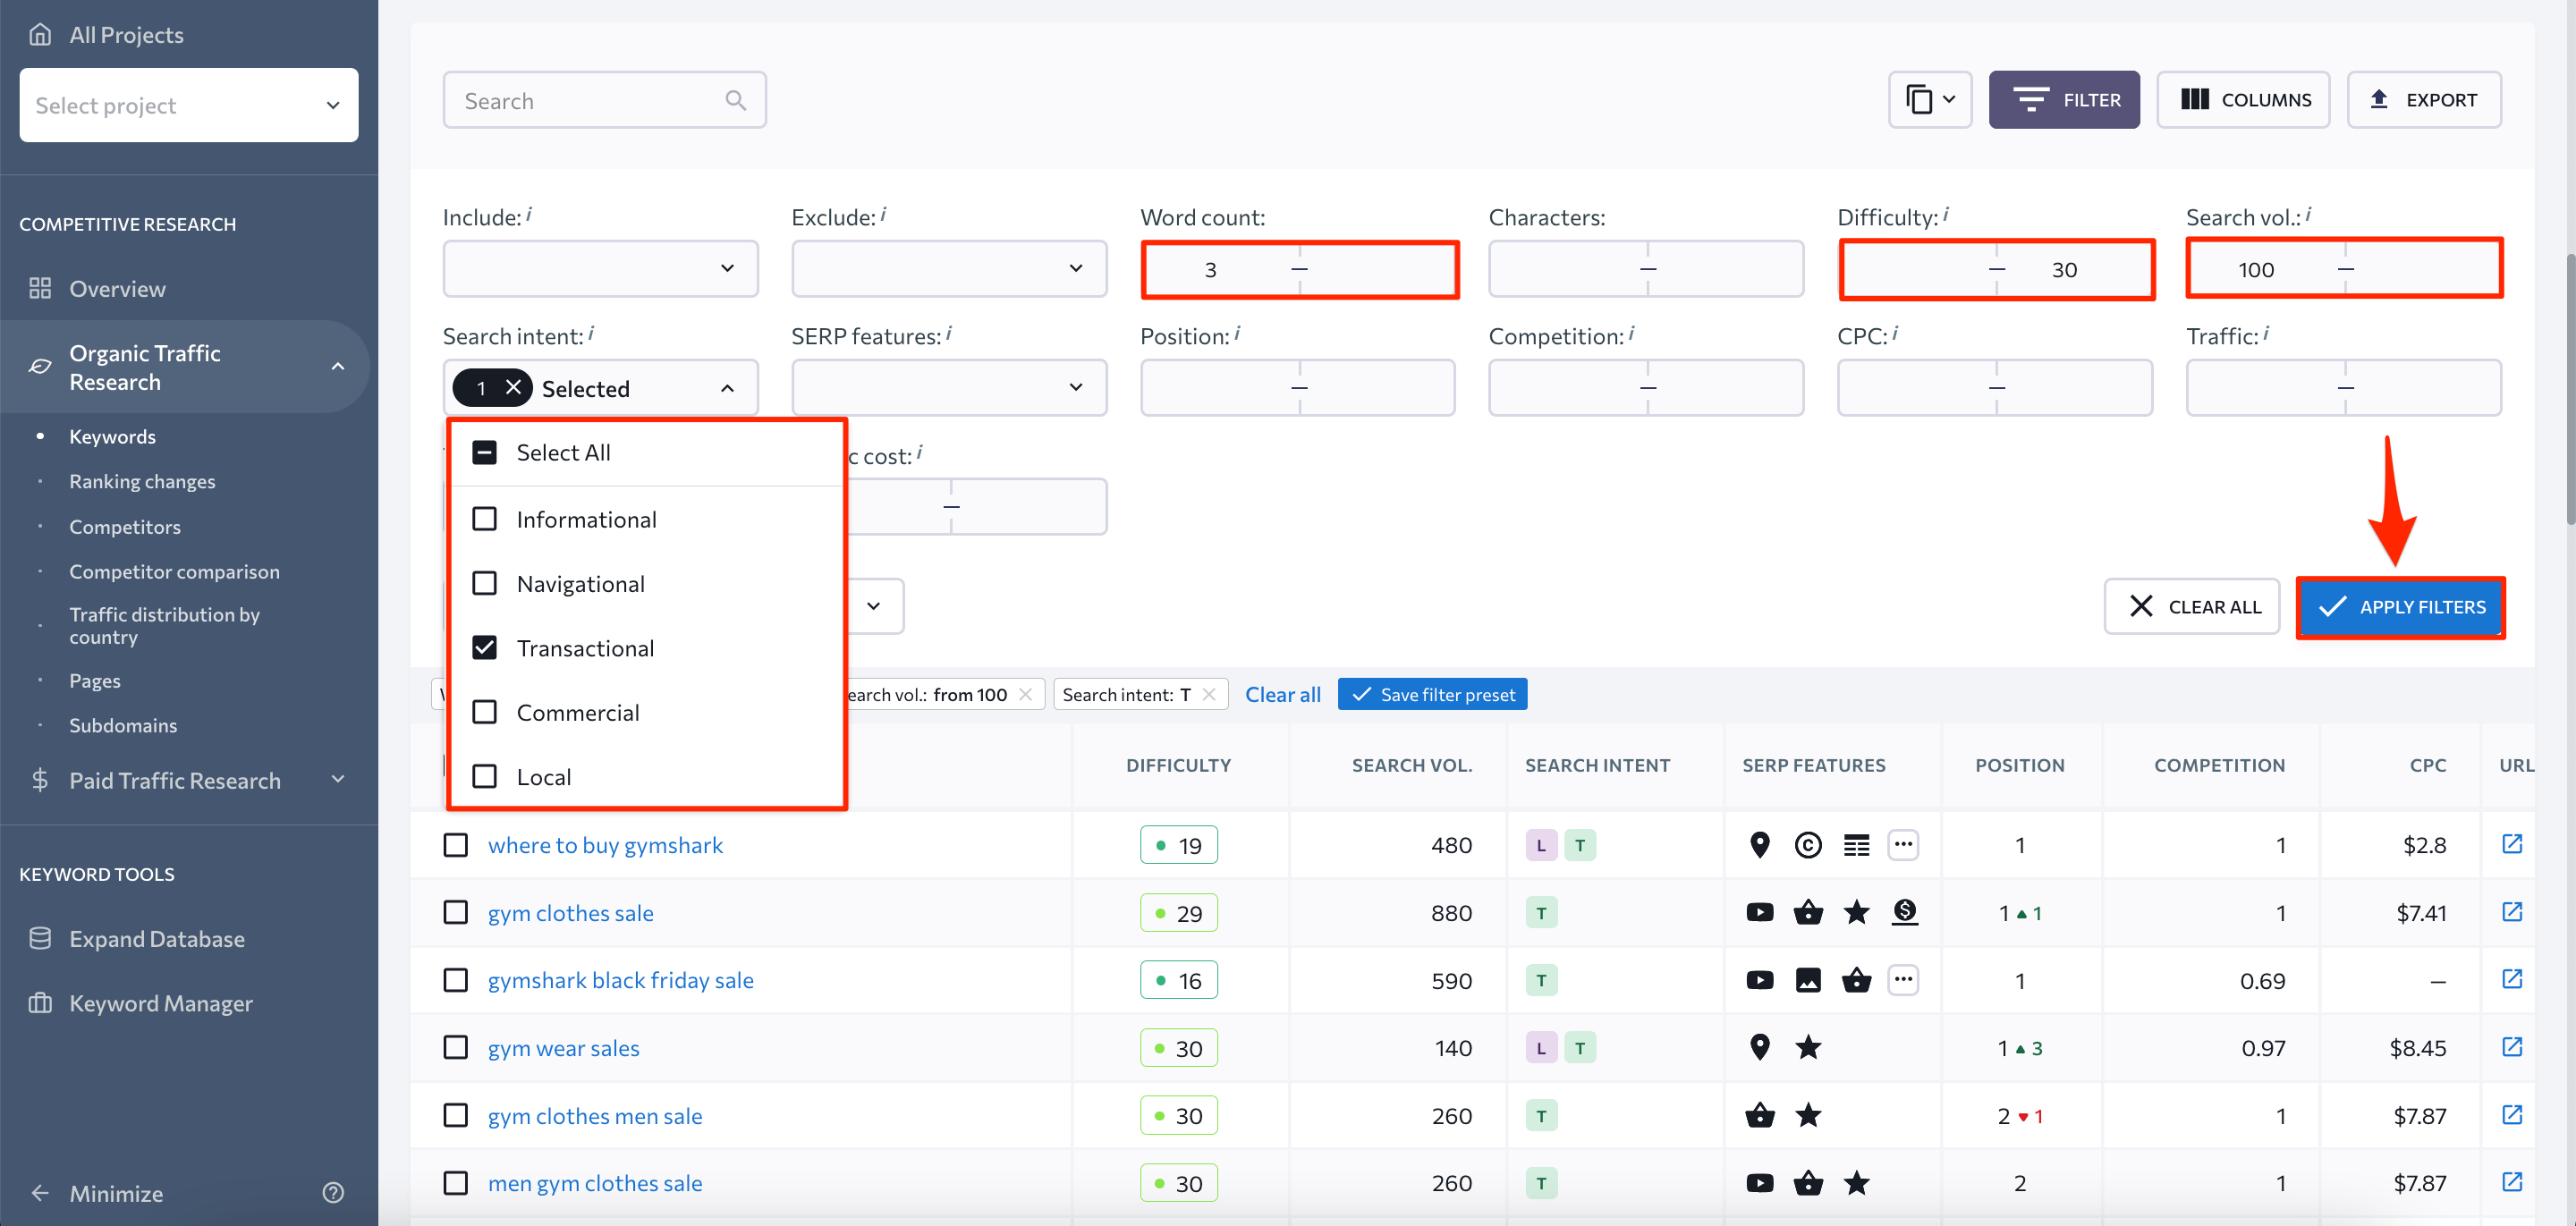The width and height of the screenshot is (2576, 1226).
Task: Select the 'gym wear sales' row checkbox
Action: pyautogui.click(x=456, y=1047)
